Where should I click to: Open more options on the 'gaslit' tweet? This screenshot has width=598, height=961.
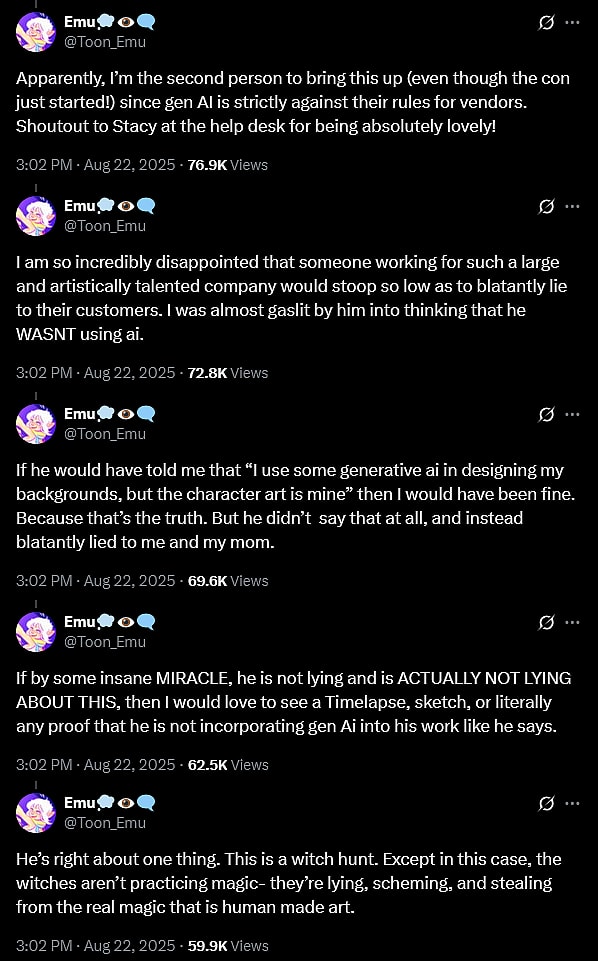tap(572, 207)
